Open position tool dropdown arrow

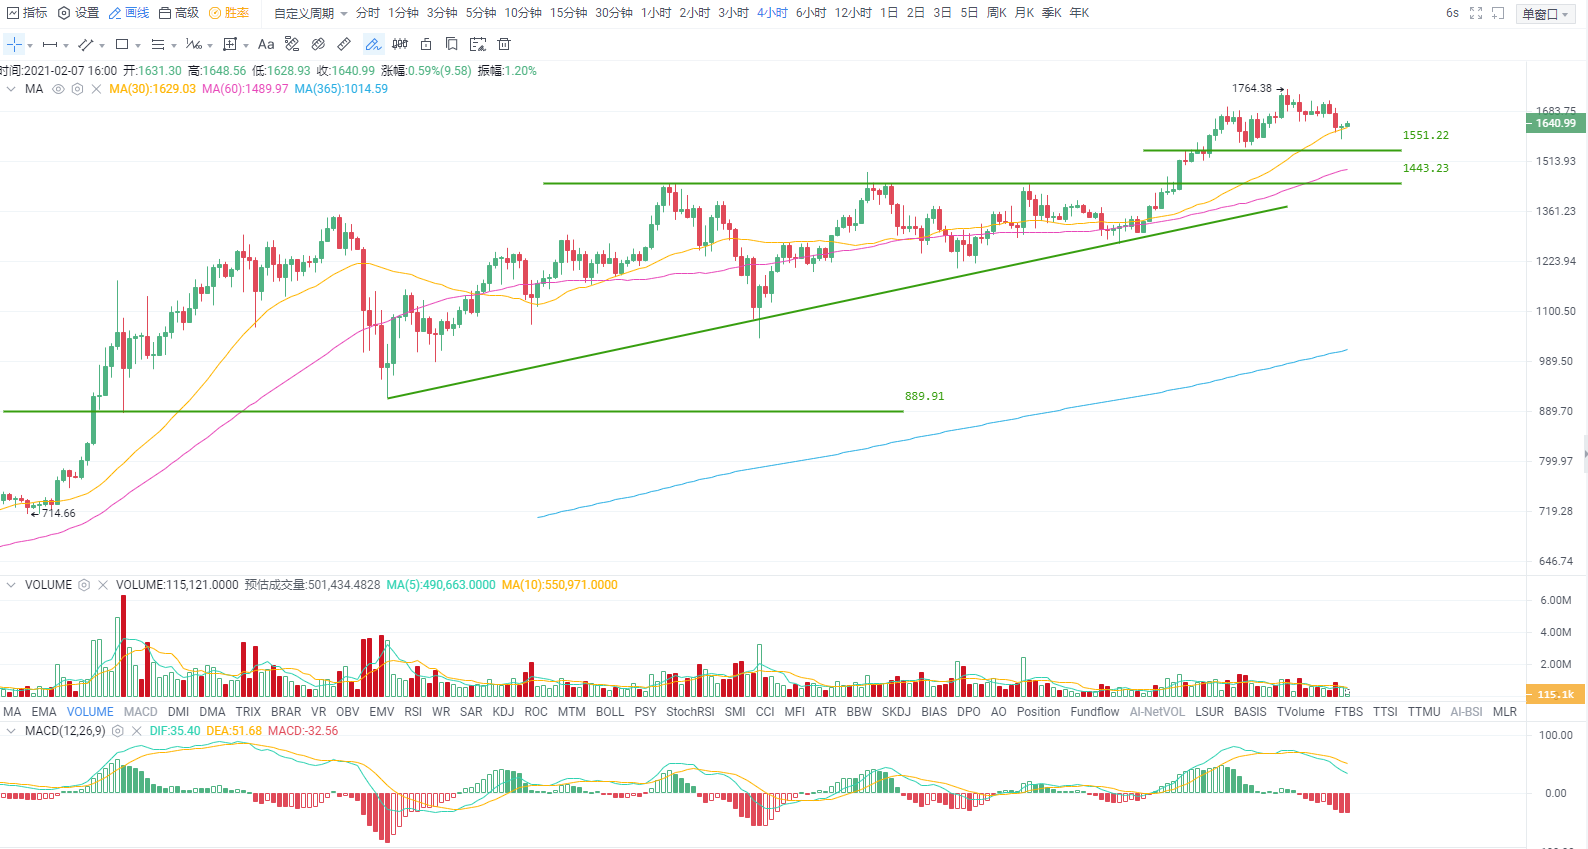coord(246,45)
